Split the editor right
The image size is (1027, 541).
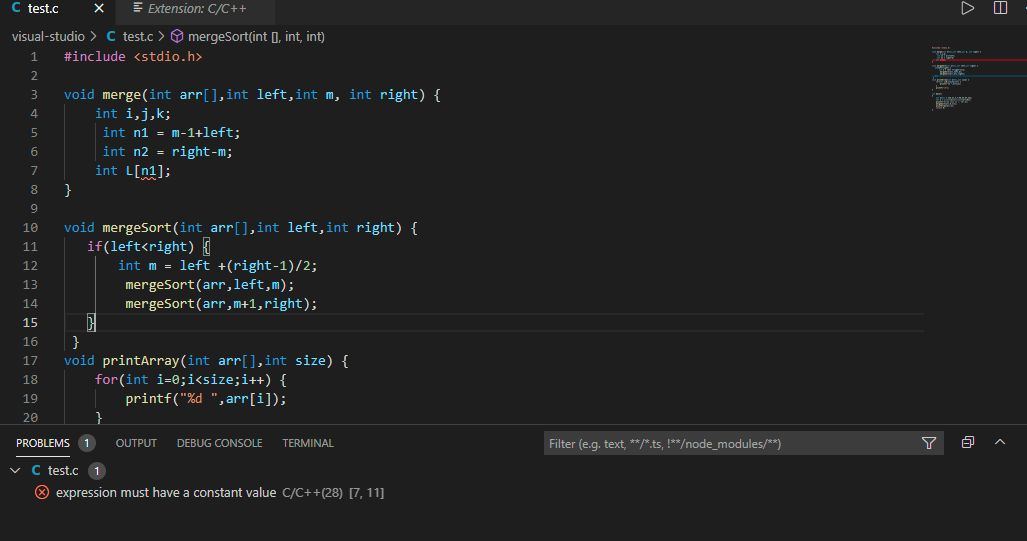(x=1000, y=9)
